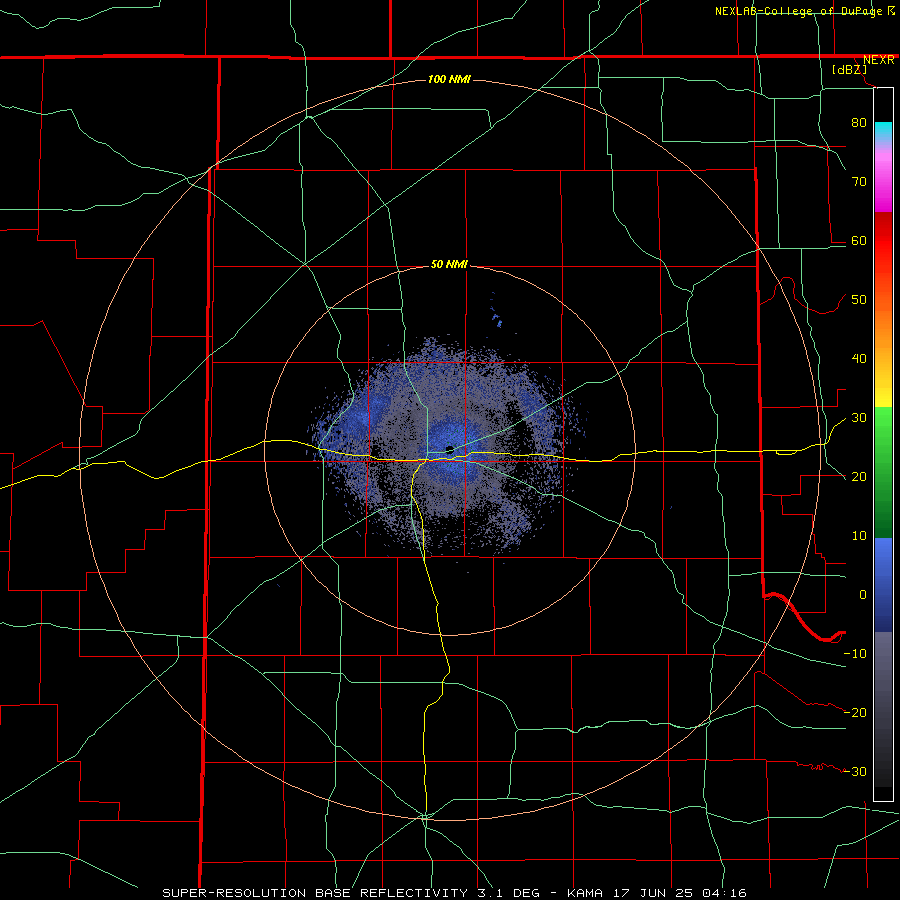Select the 50 value on the dBZ scale
900x900 pixels.
(859, 300)
